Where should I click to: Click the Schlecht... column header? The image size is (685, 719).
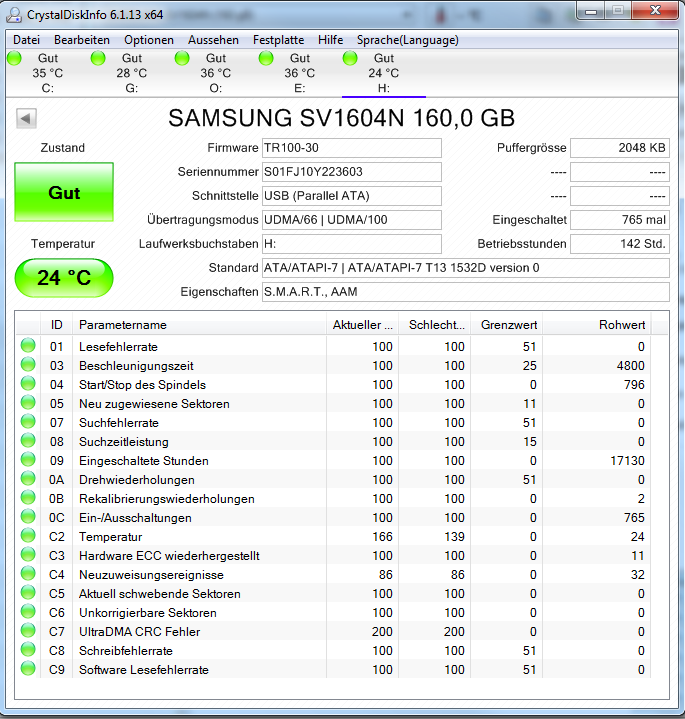point(435,325)
